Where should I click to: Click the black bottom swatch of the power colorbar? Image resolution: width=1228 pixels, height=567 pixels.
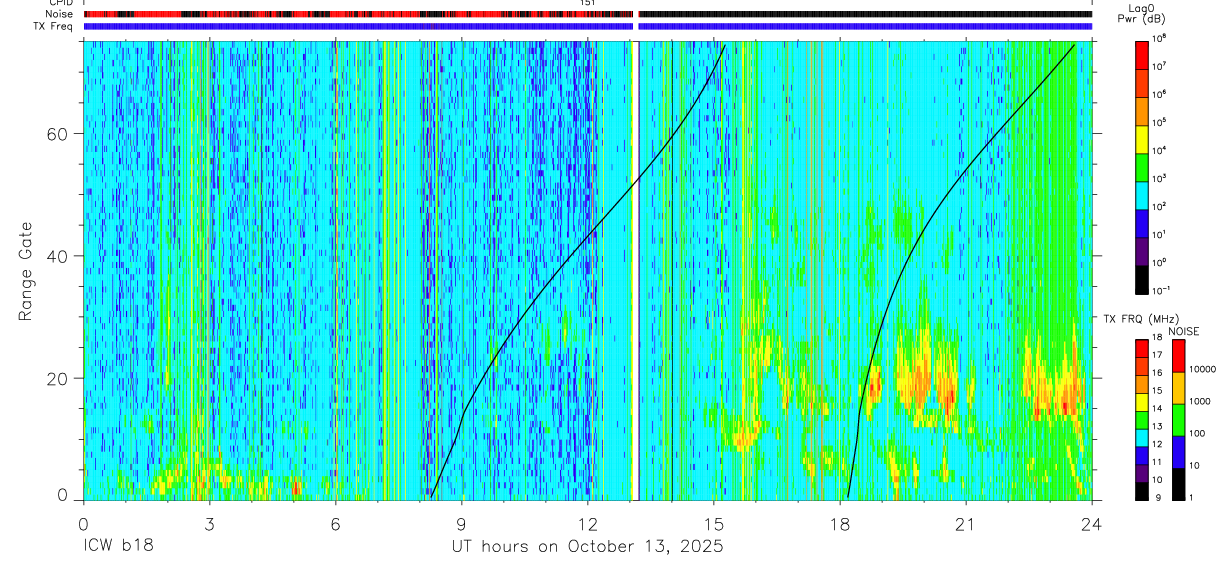[1141, 278]
